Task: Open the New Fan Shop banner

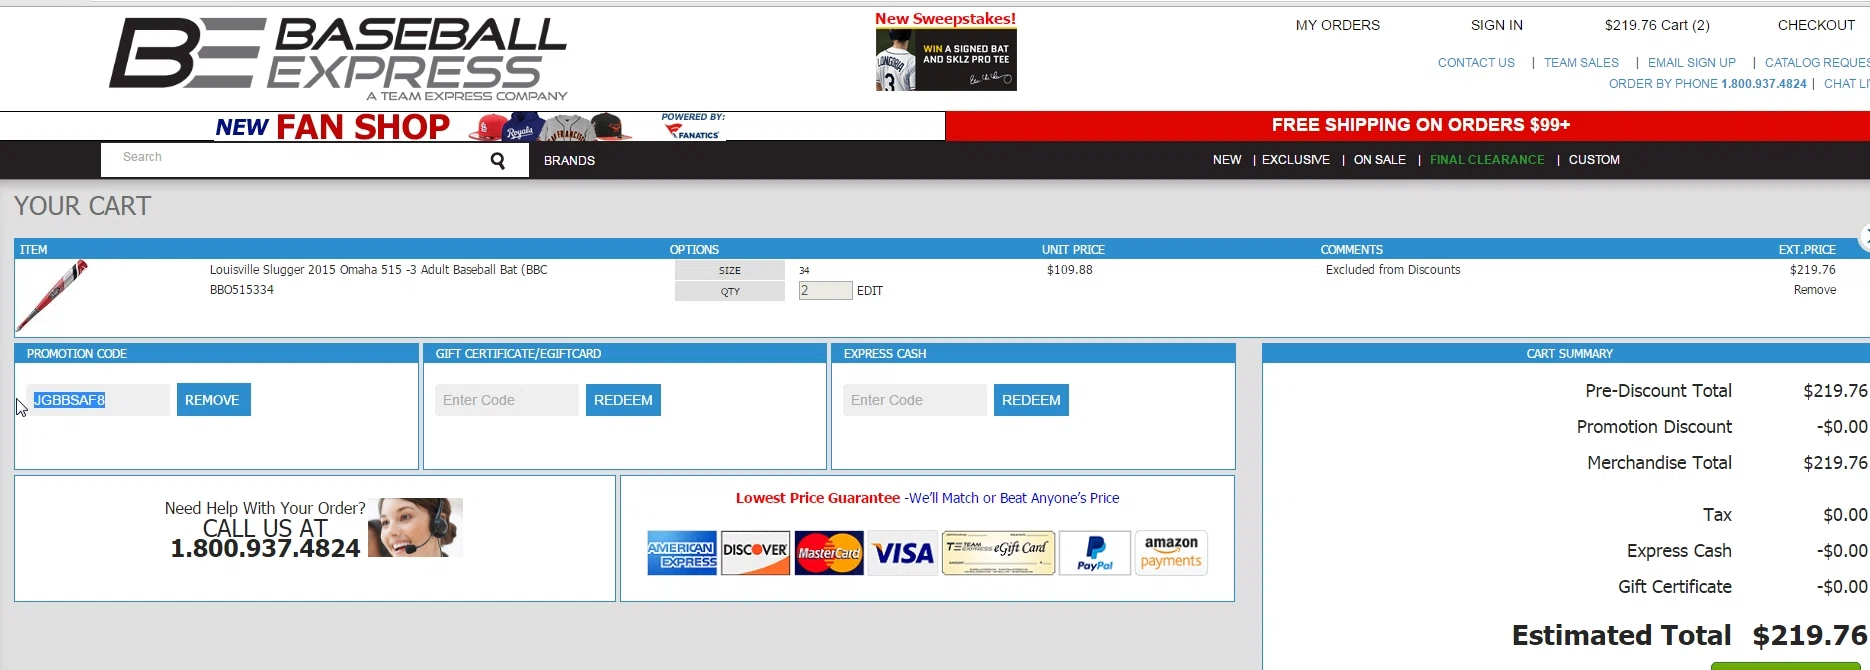Action: coord(470,126)
